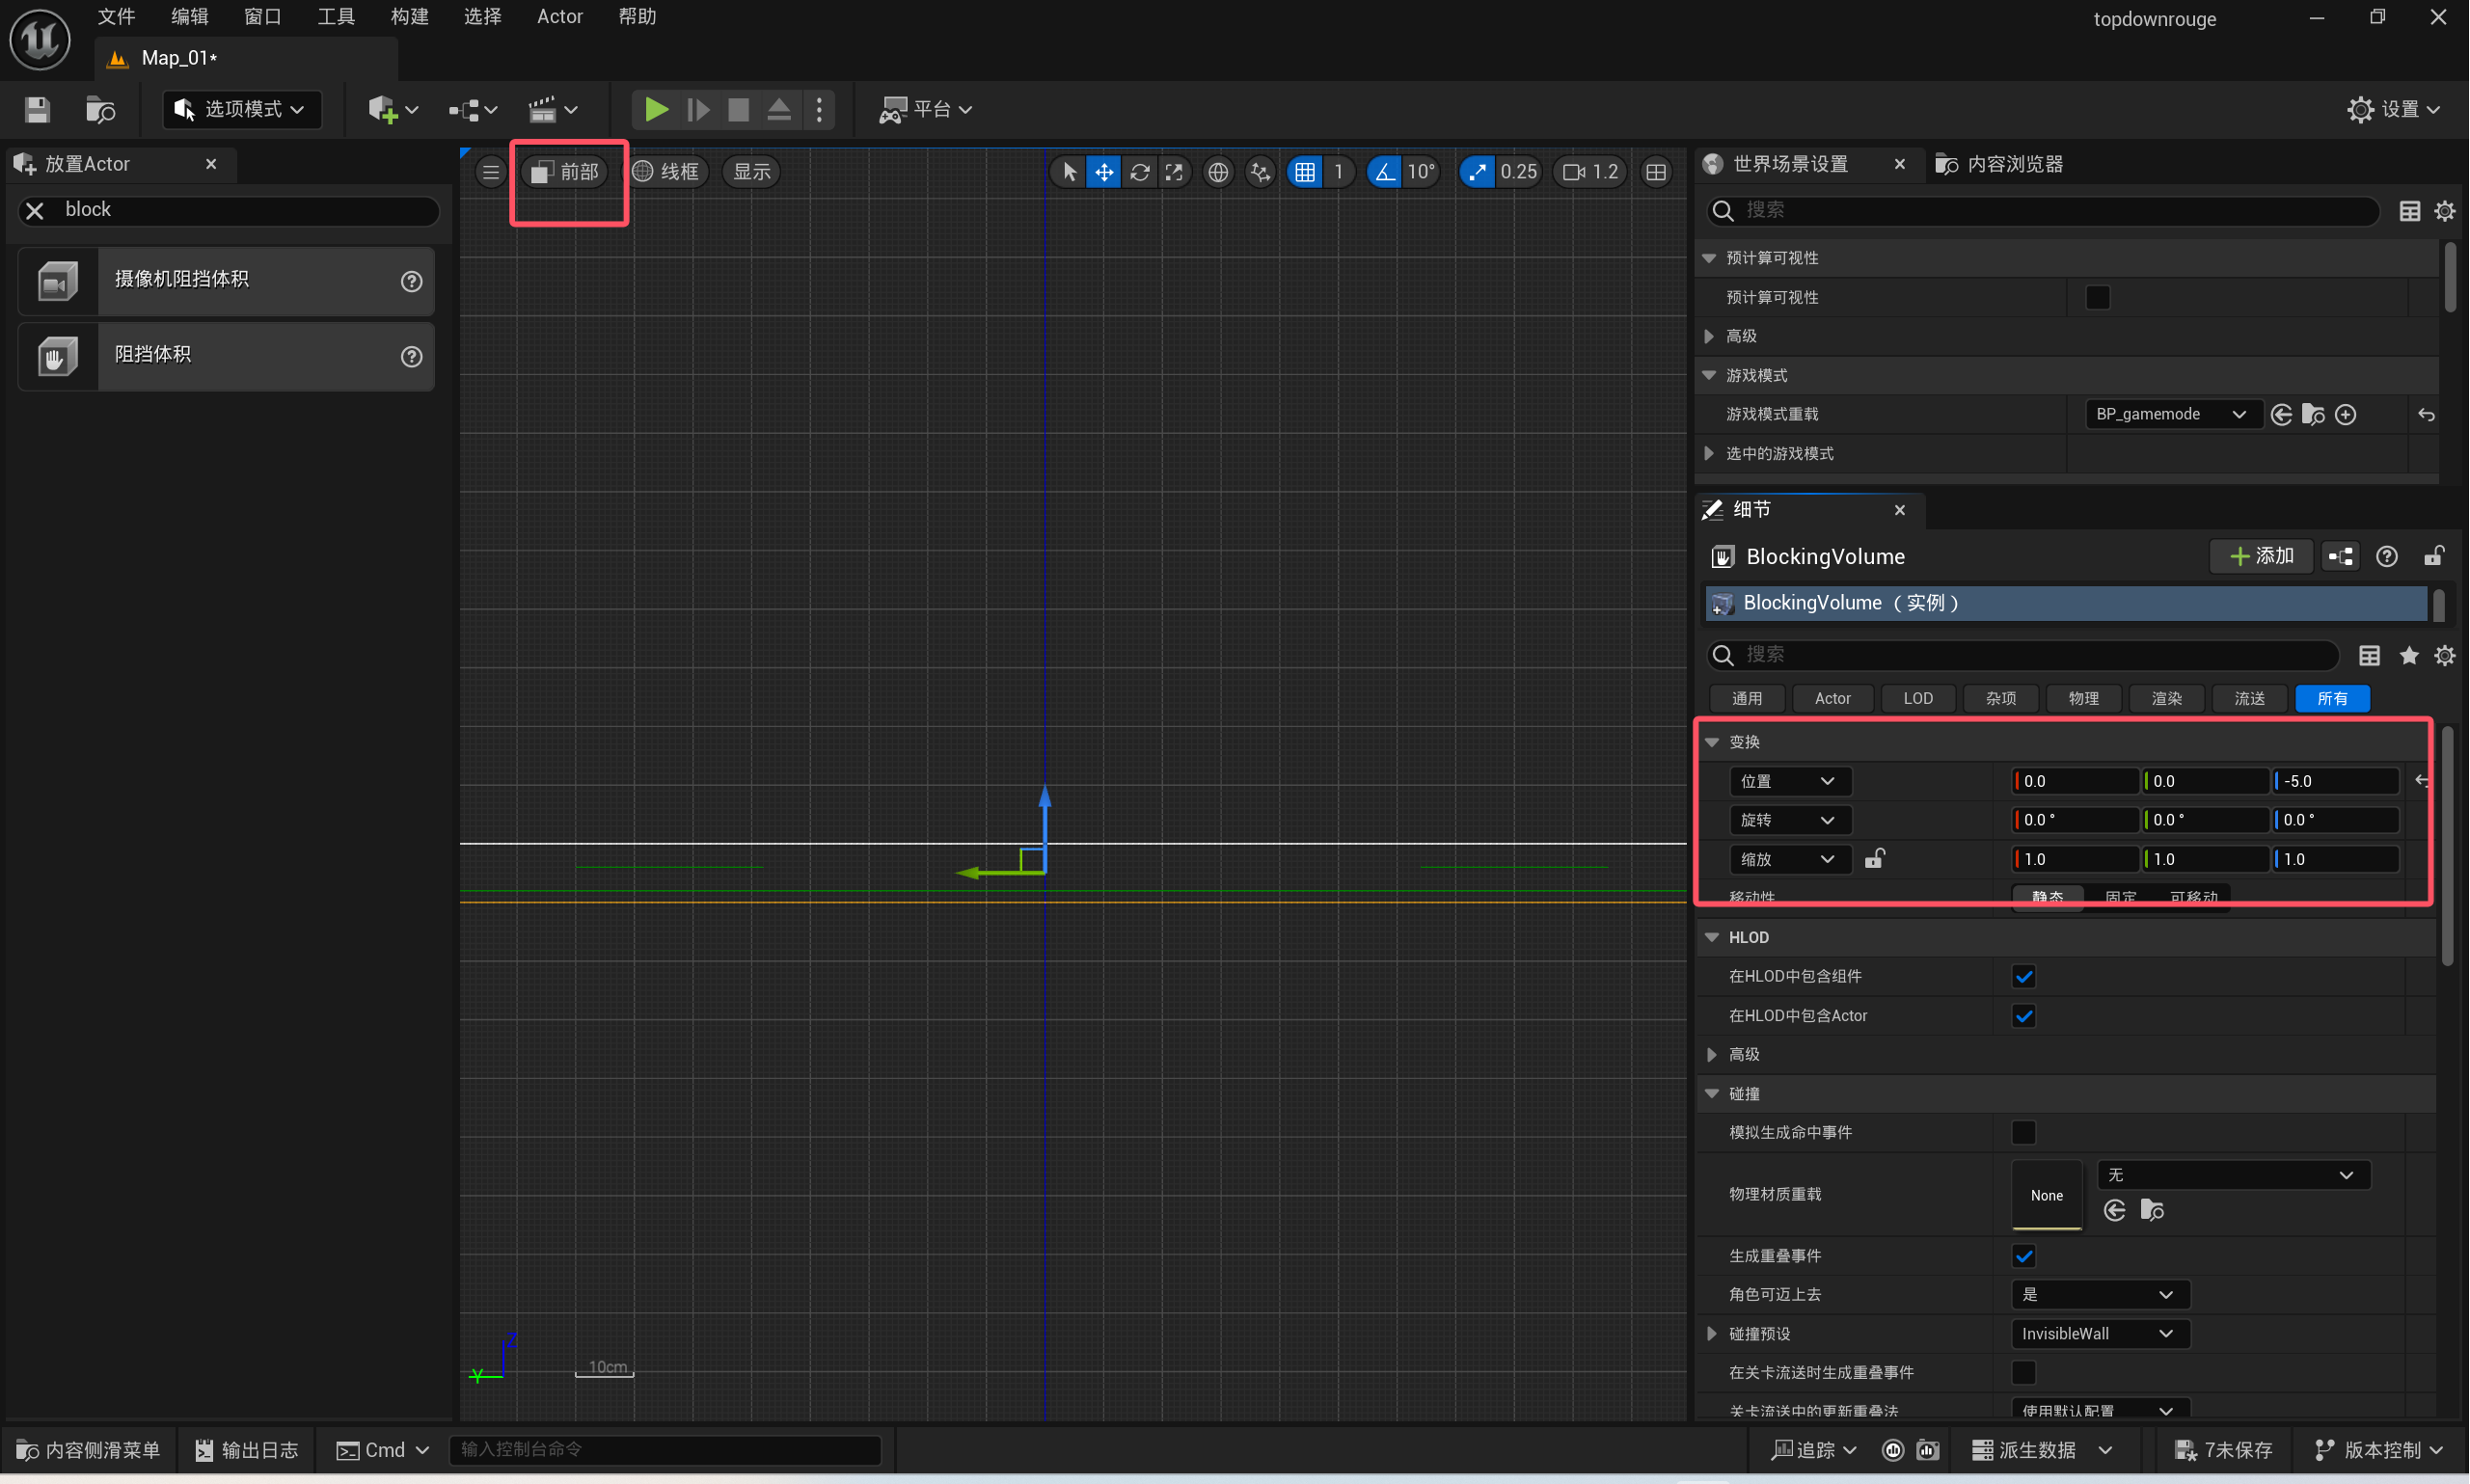Select the 摄像机阻挡体积 actor entry

[226, 281]
